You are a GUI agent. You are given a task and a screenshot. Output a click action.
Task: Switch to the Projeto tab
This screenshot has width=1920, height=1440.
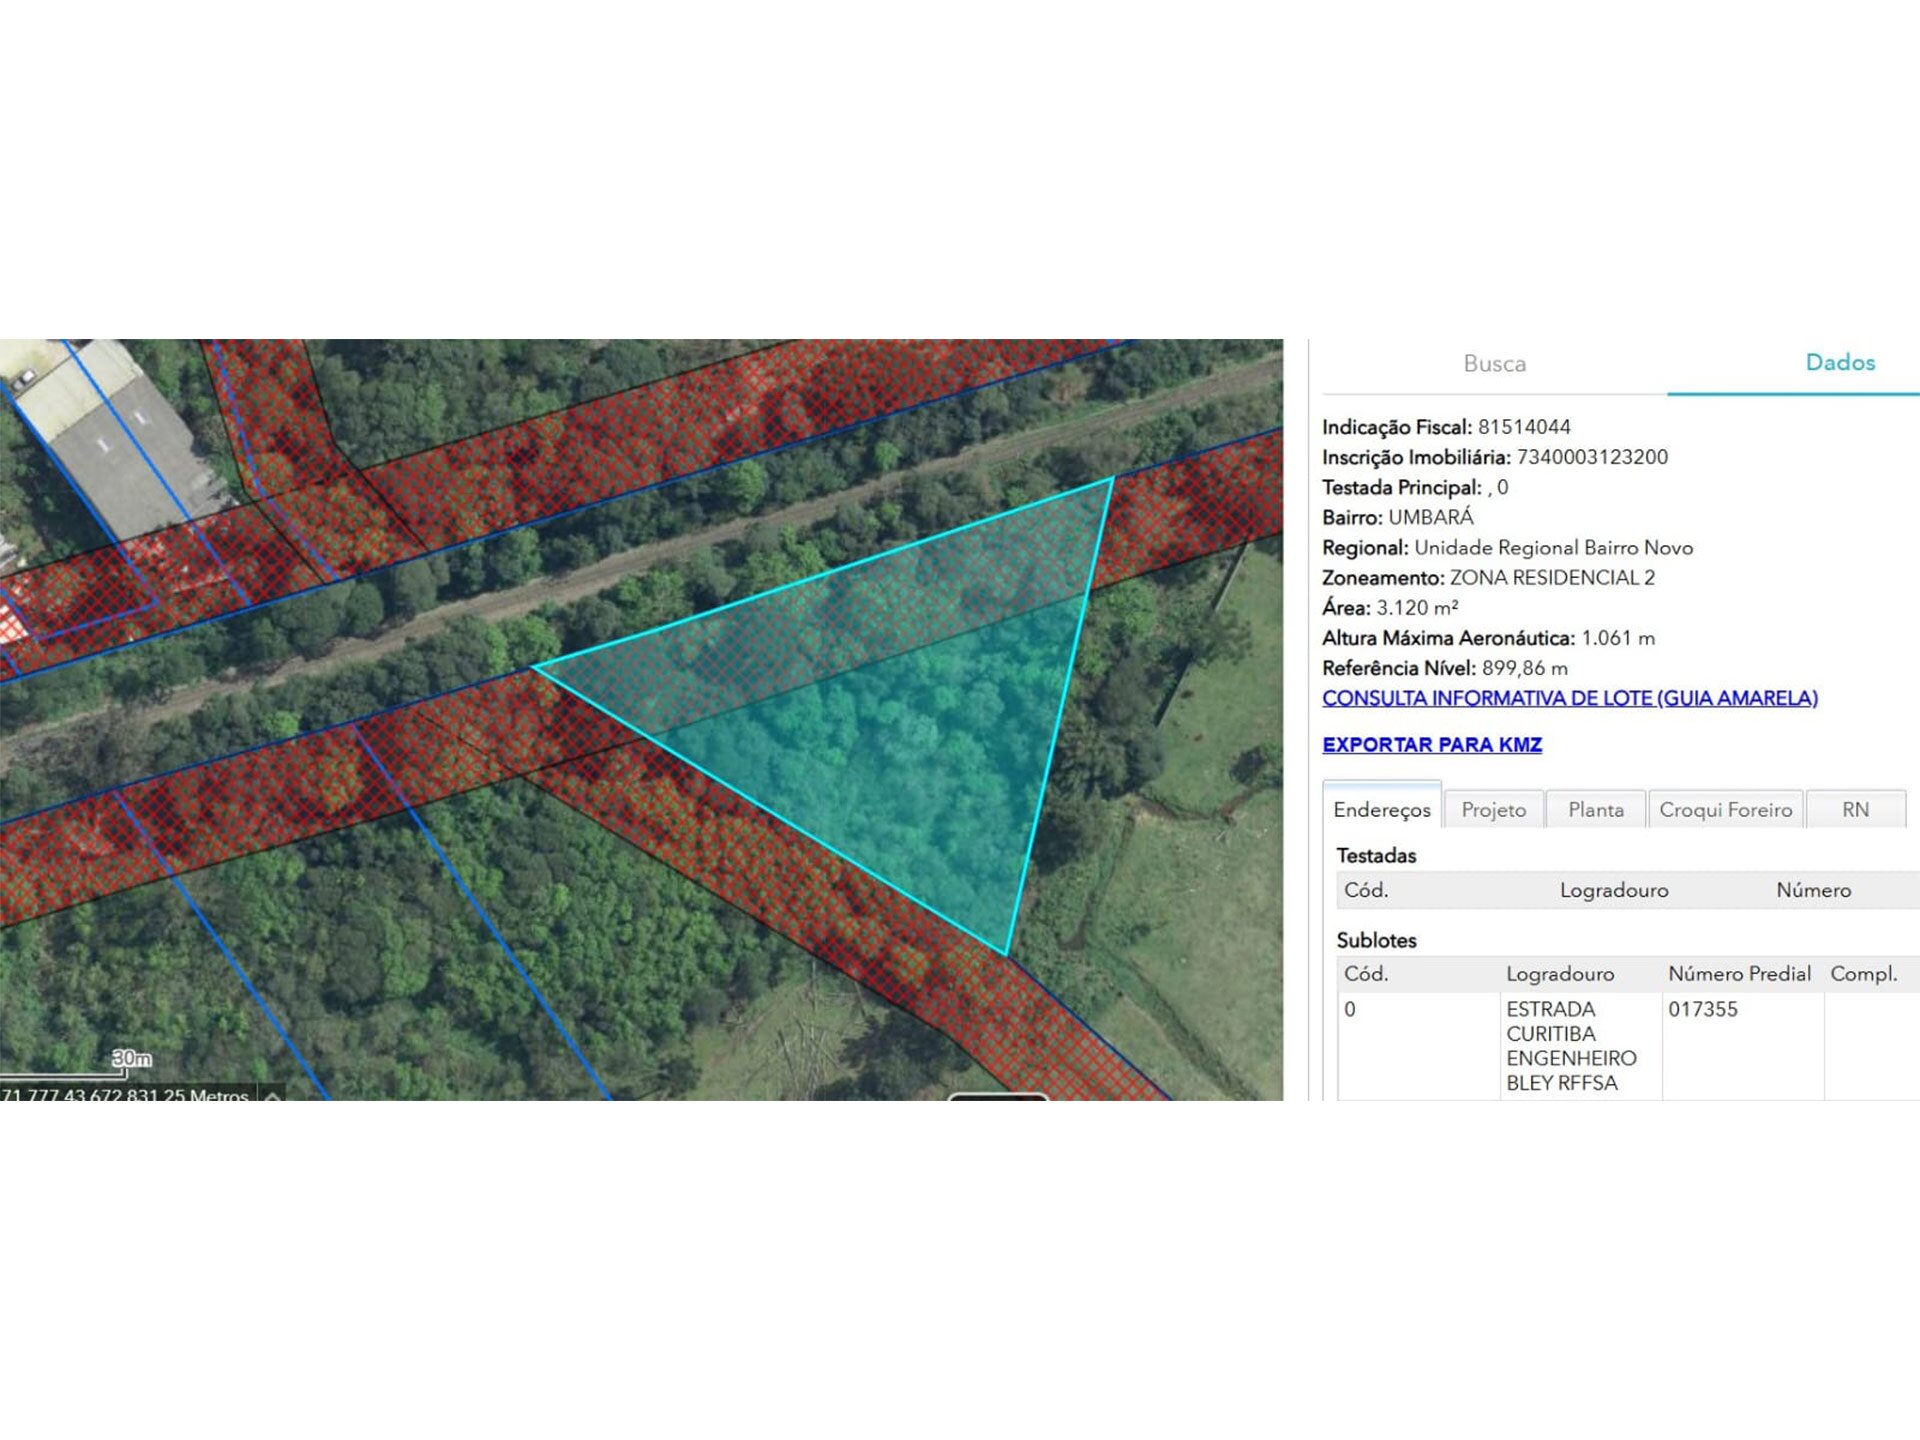[x=1493, y=809]
